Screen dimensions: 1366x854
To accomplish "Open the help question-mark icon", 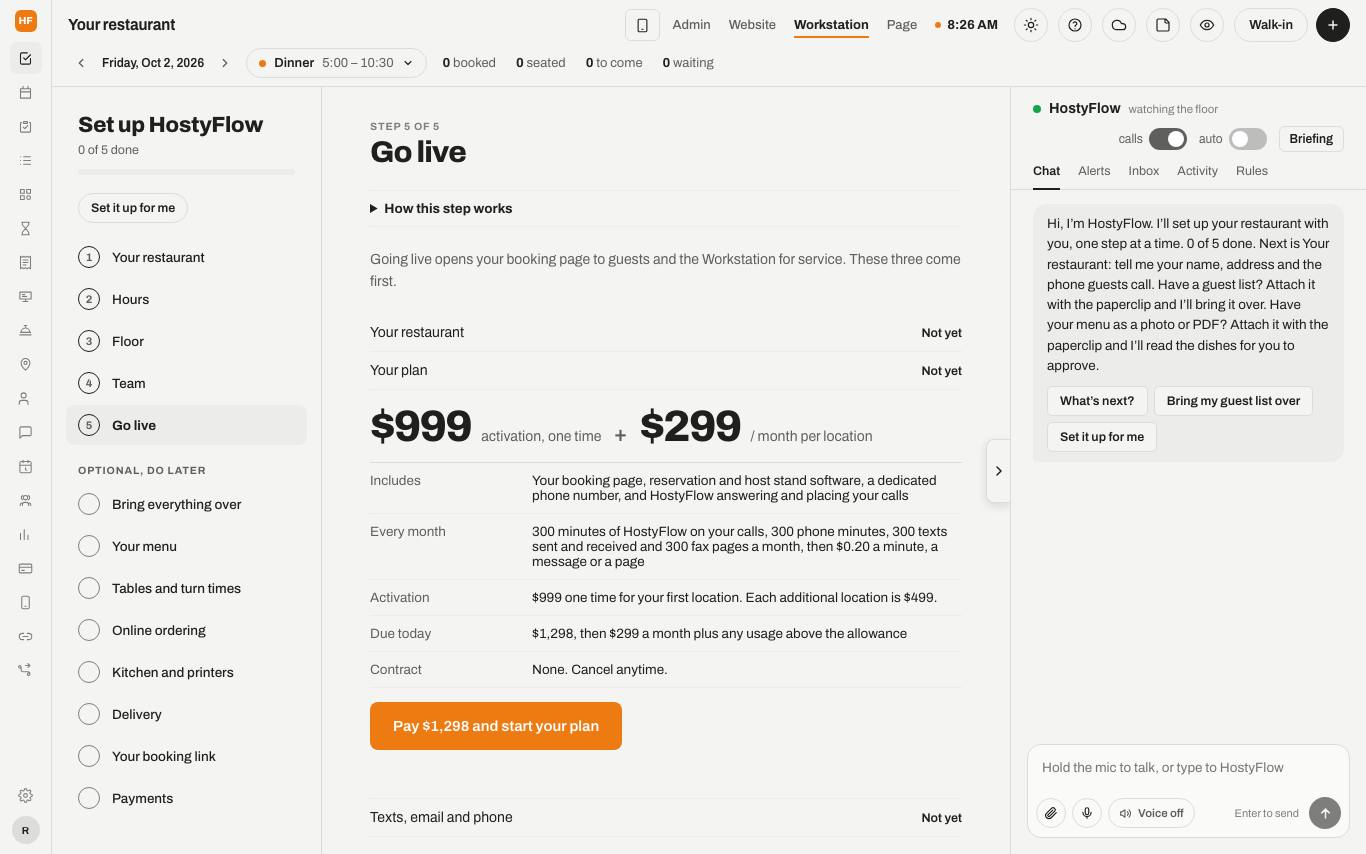I will [1075, 25].
